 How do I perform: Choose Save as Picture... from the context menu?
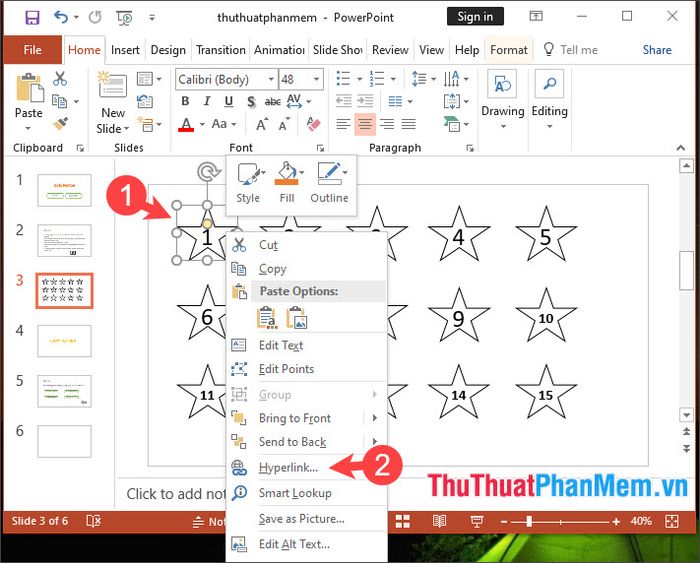306,519
